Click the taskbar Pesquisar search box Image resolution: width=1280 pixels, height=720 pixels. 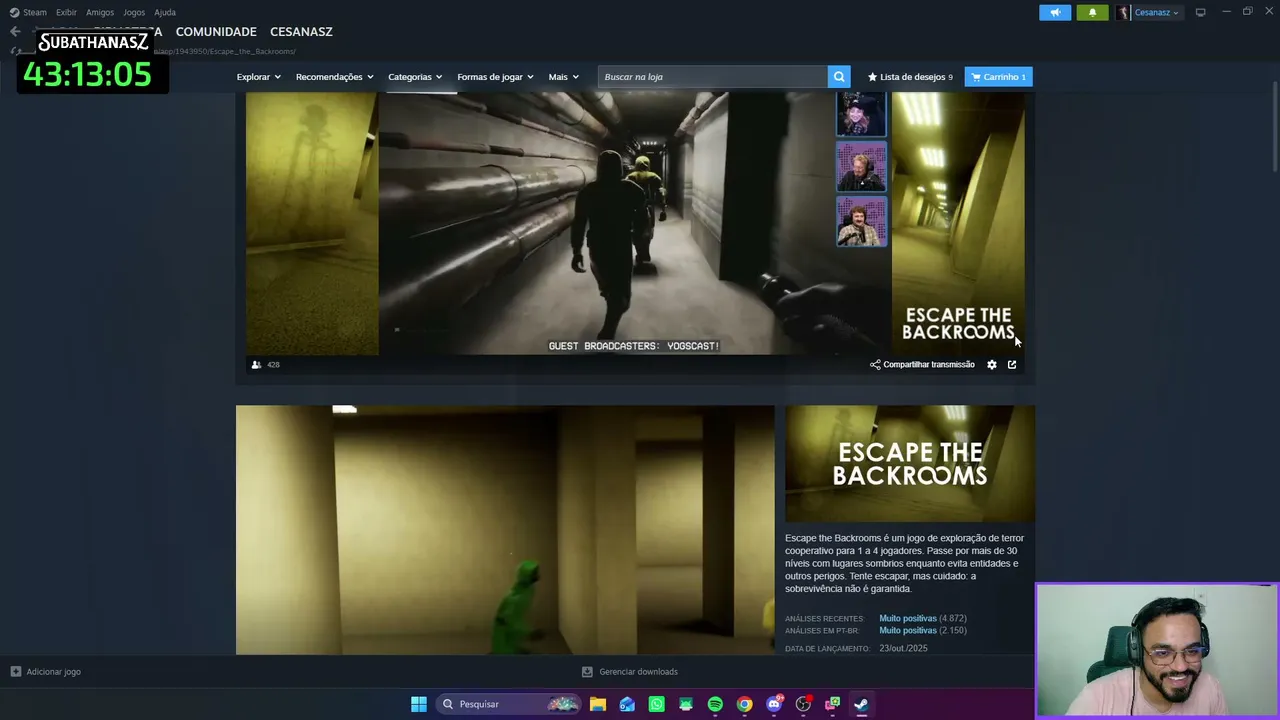coord(510,704)
